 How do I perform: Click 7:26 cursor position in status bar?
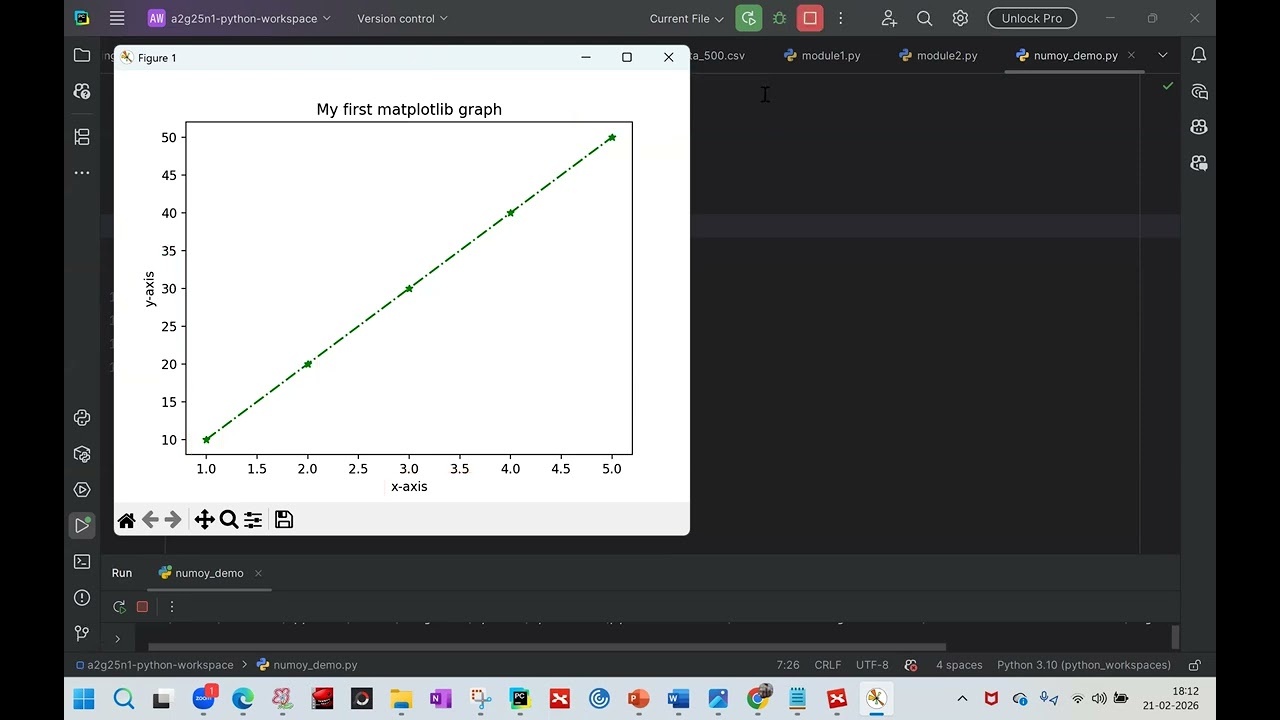pos(788,665)
